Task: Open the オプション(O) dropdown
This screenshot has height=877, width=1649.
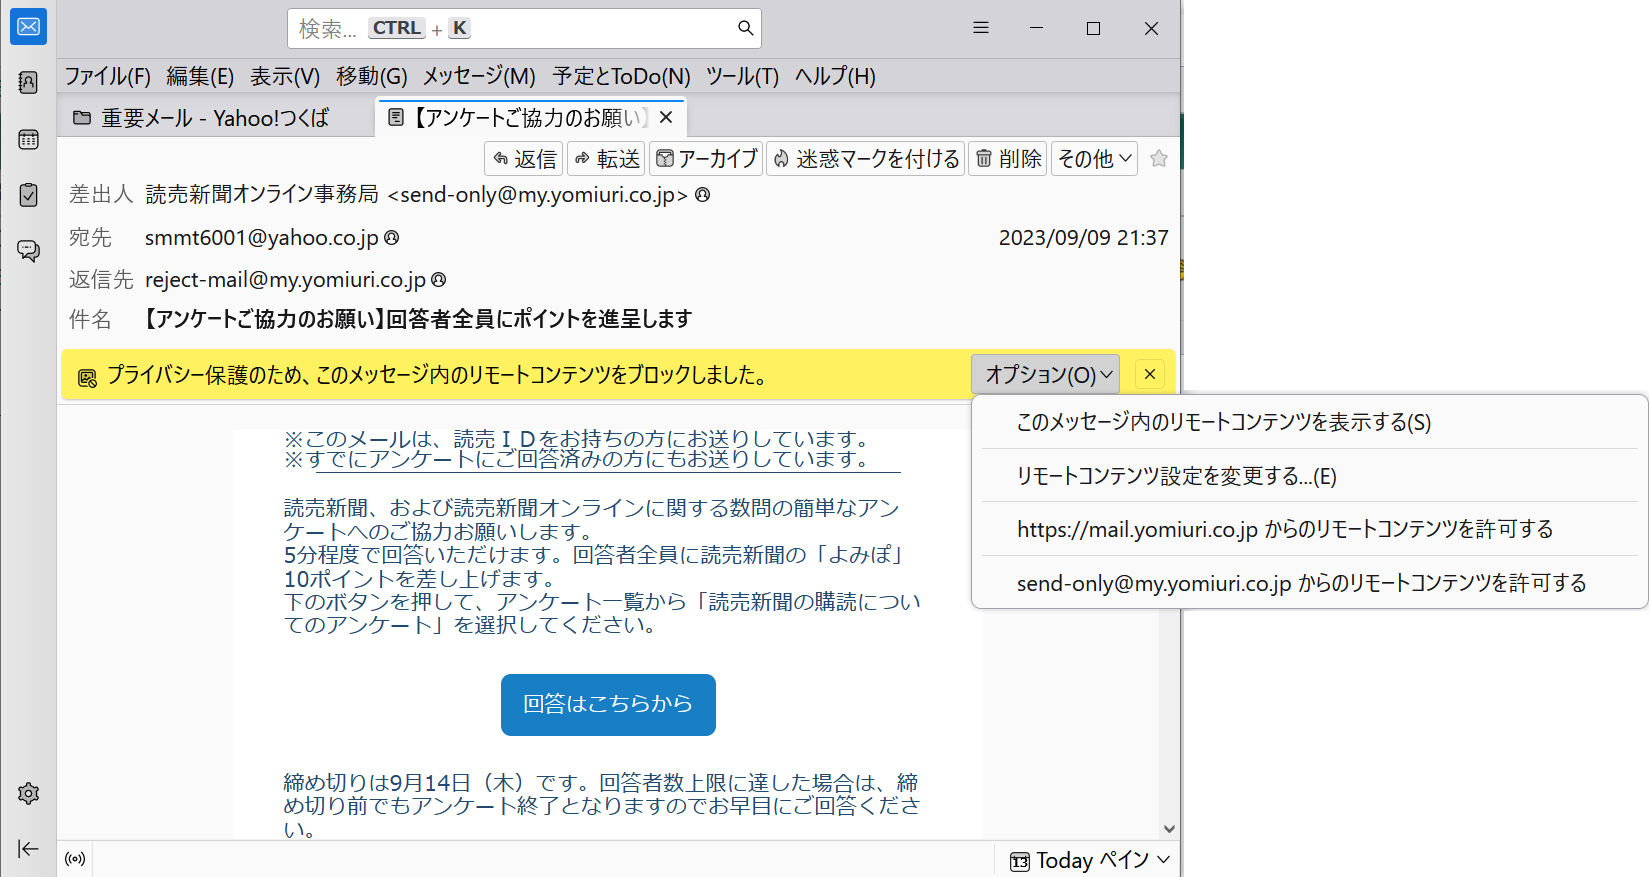Action: 1046,374
